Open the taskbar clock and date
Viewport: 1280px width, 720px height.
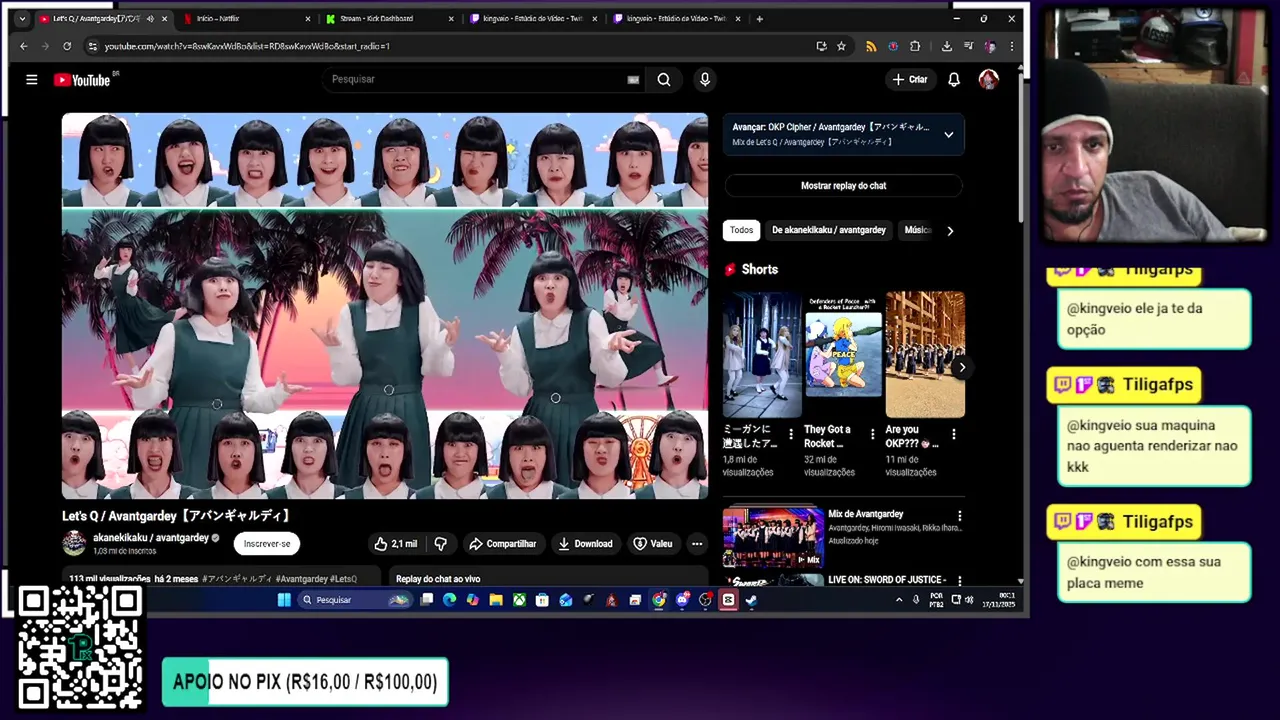pyautogui.click(x=1000, y=600)
